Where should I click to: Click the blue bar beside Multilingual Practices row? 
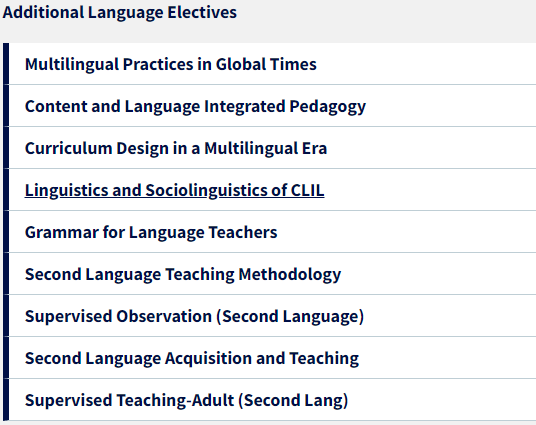pos(6,64)
